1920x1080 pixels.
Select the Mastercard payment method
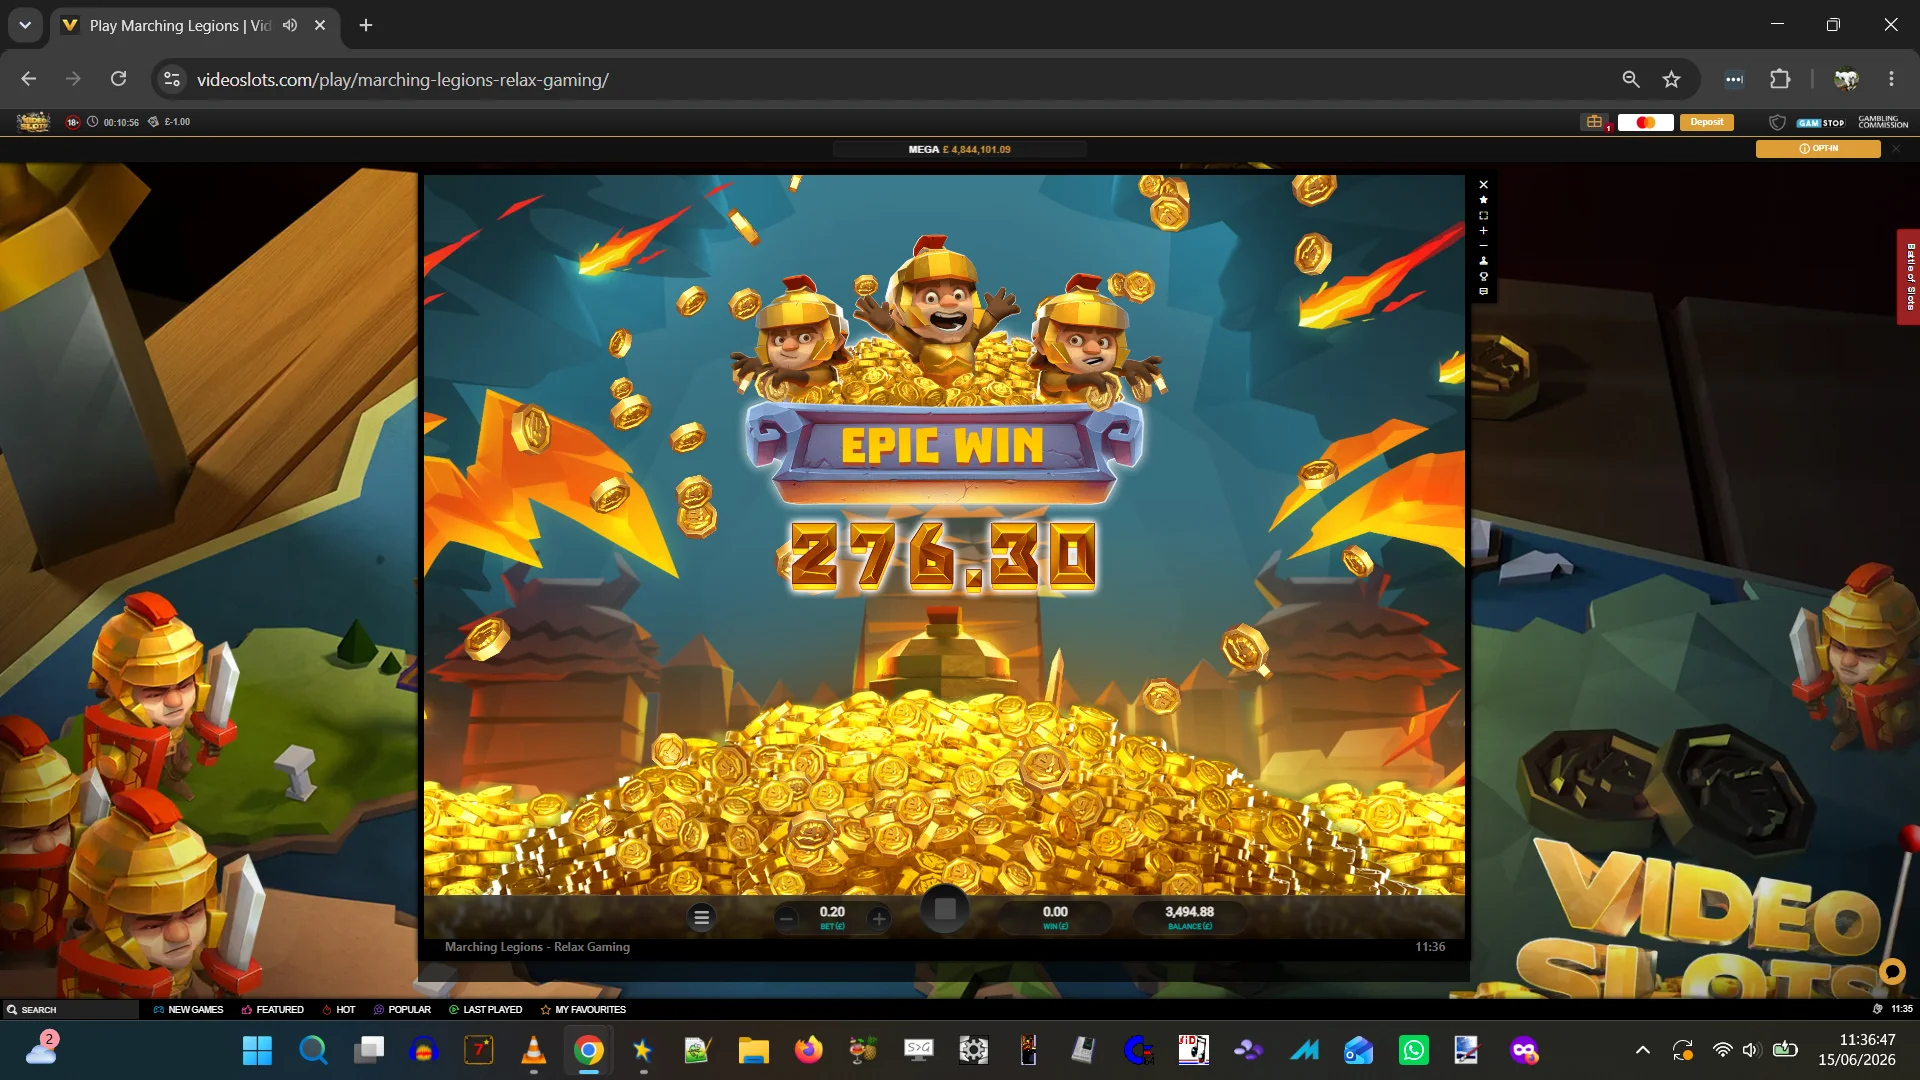click(1645, 122)
